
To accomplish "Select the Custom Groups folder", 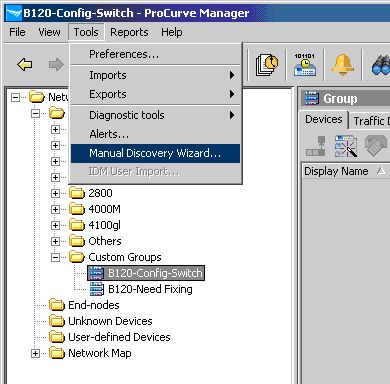I will pyautogui.click(x=125, y=257).
